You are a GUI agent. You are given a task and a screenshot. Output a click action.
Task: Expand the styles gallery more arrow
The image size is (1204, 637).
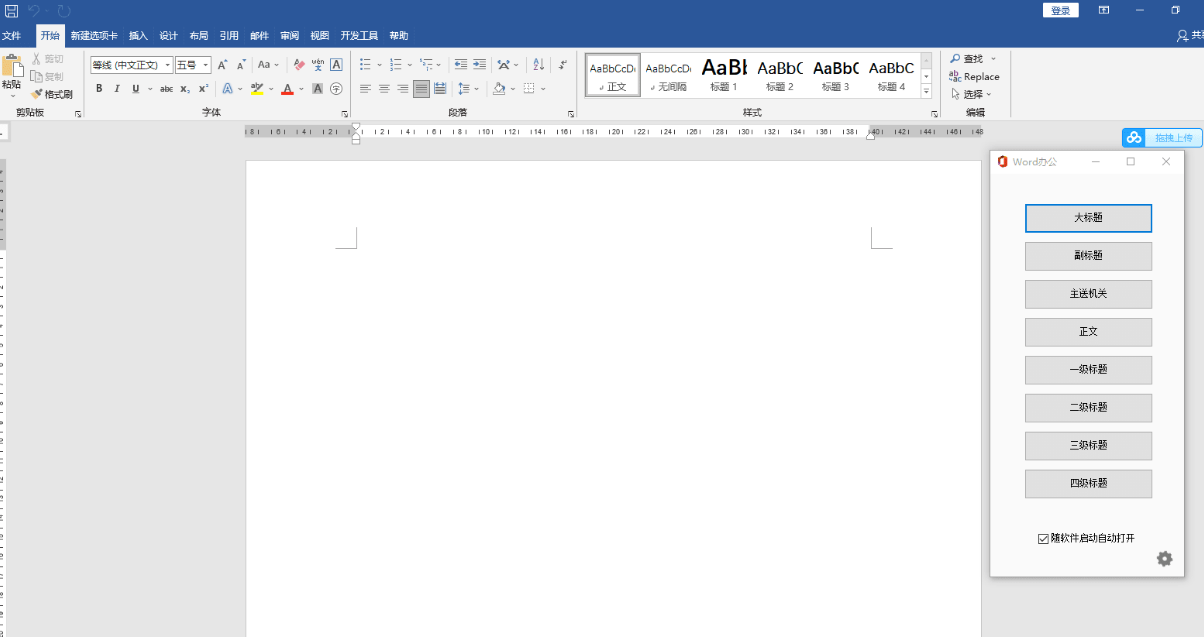point(926,92)
